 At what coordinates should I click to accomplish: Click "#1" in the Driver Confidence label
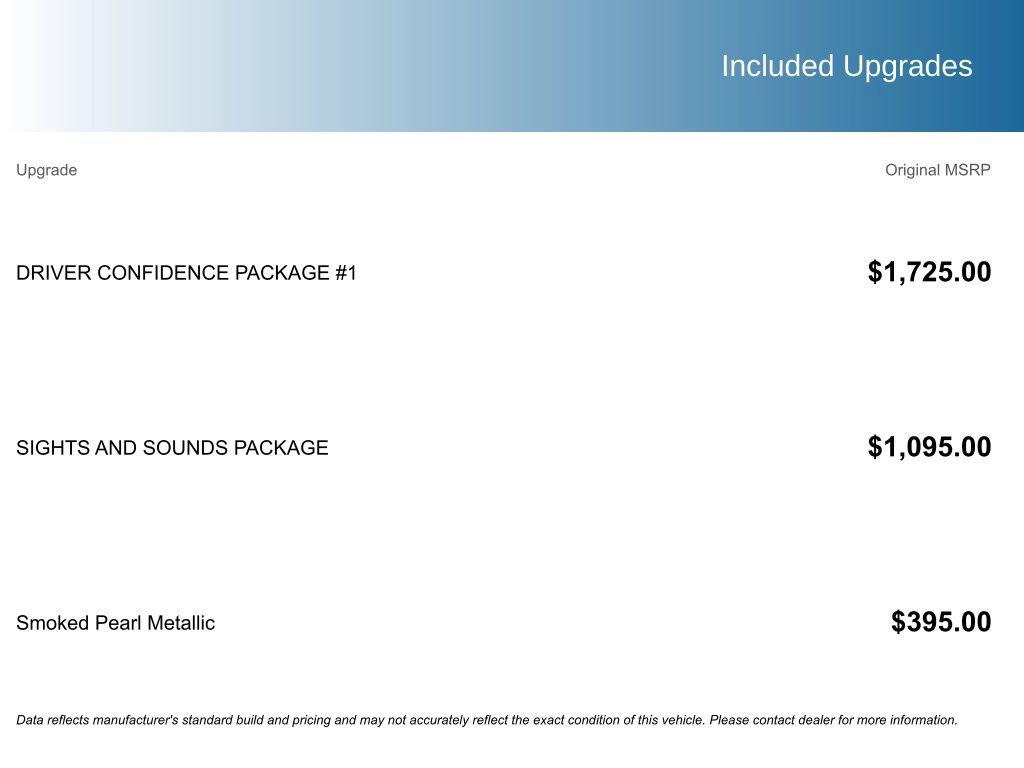(346, 273)
